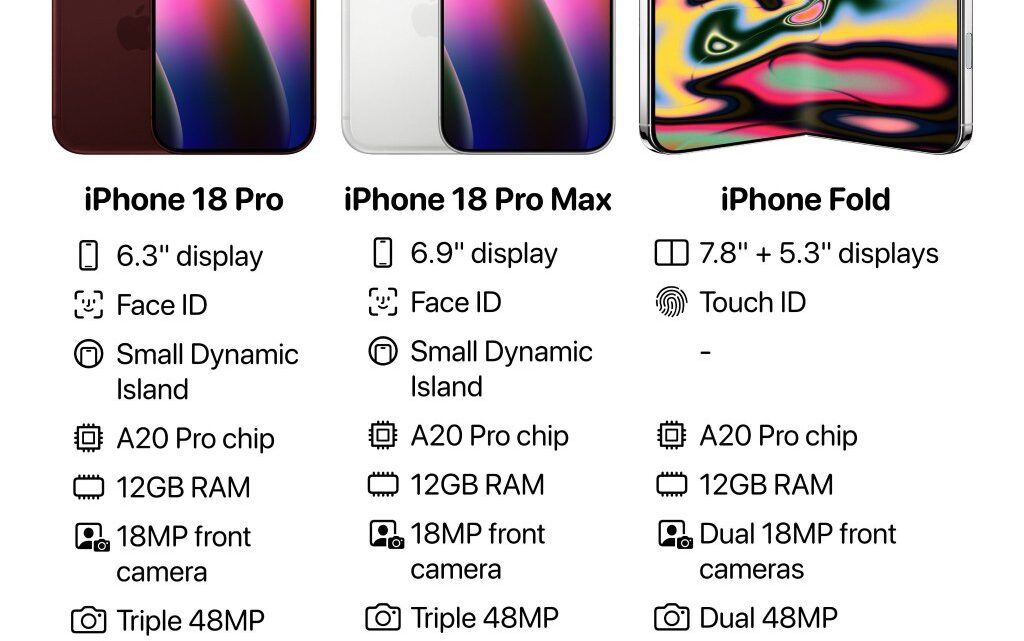Click the foldable display icon beside 7.8" + 5.3"
The height and width of the screenshot is (641, 1024).
click(671, 253)
